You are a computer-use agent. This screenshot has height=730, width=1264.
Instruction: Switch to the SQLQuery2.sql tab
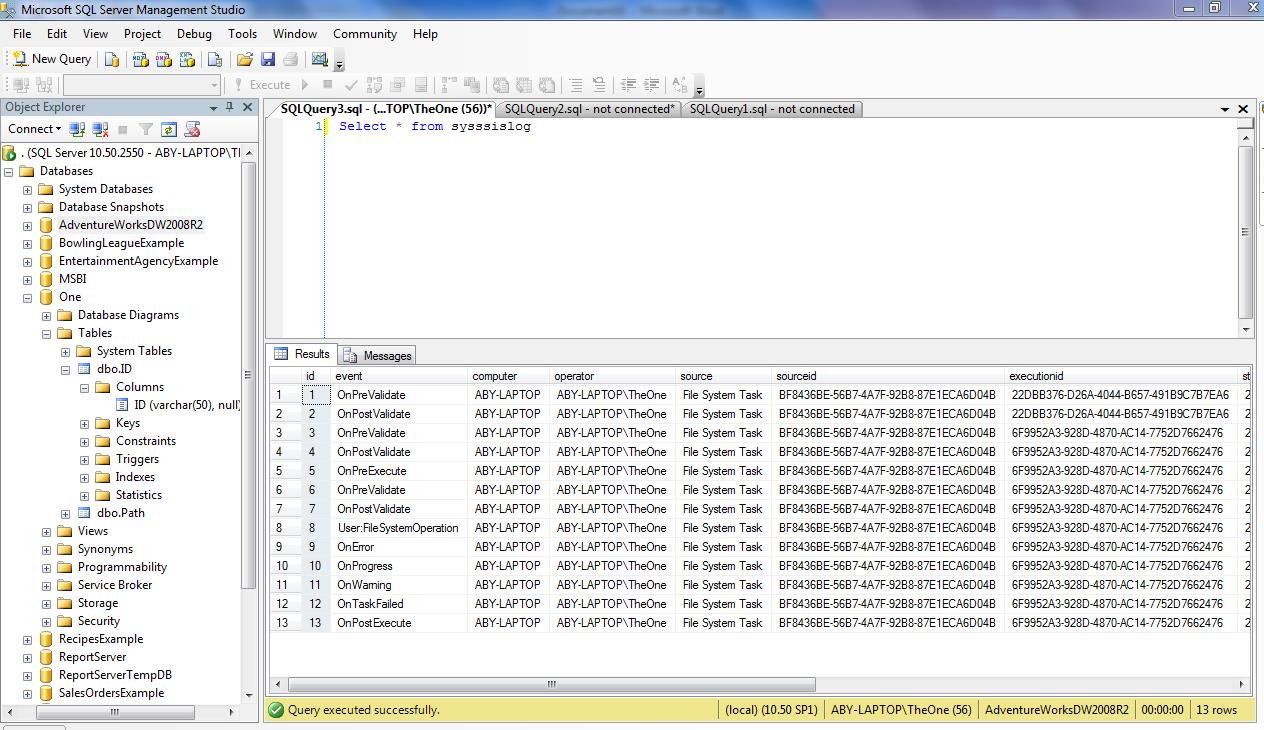click(589, 109)
